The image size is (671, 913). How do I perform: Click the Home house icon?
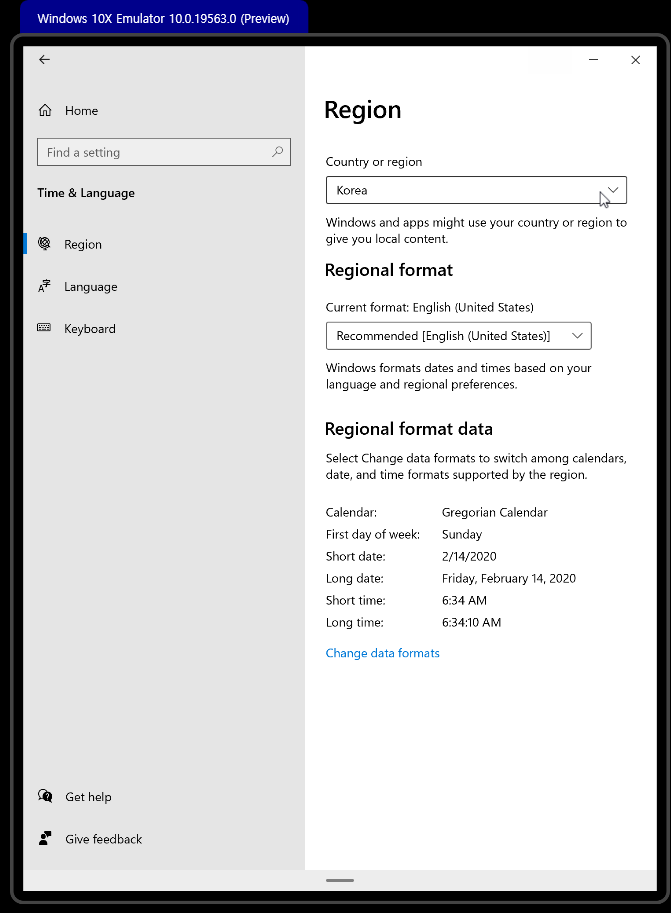(x=45, y=110)
